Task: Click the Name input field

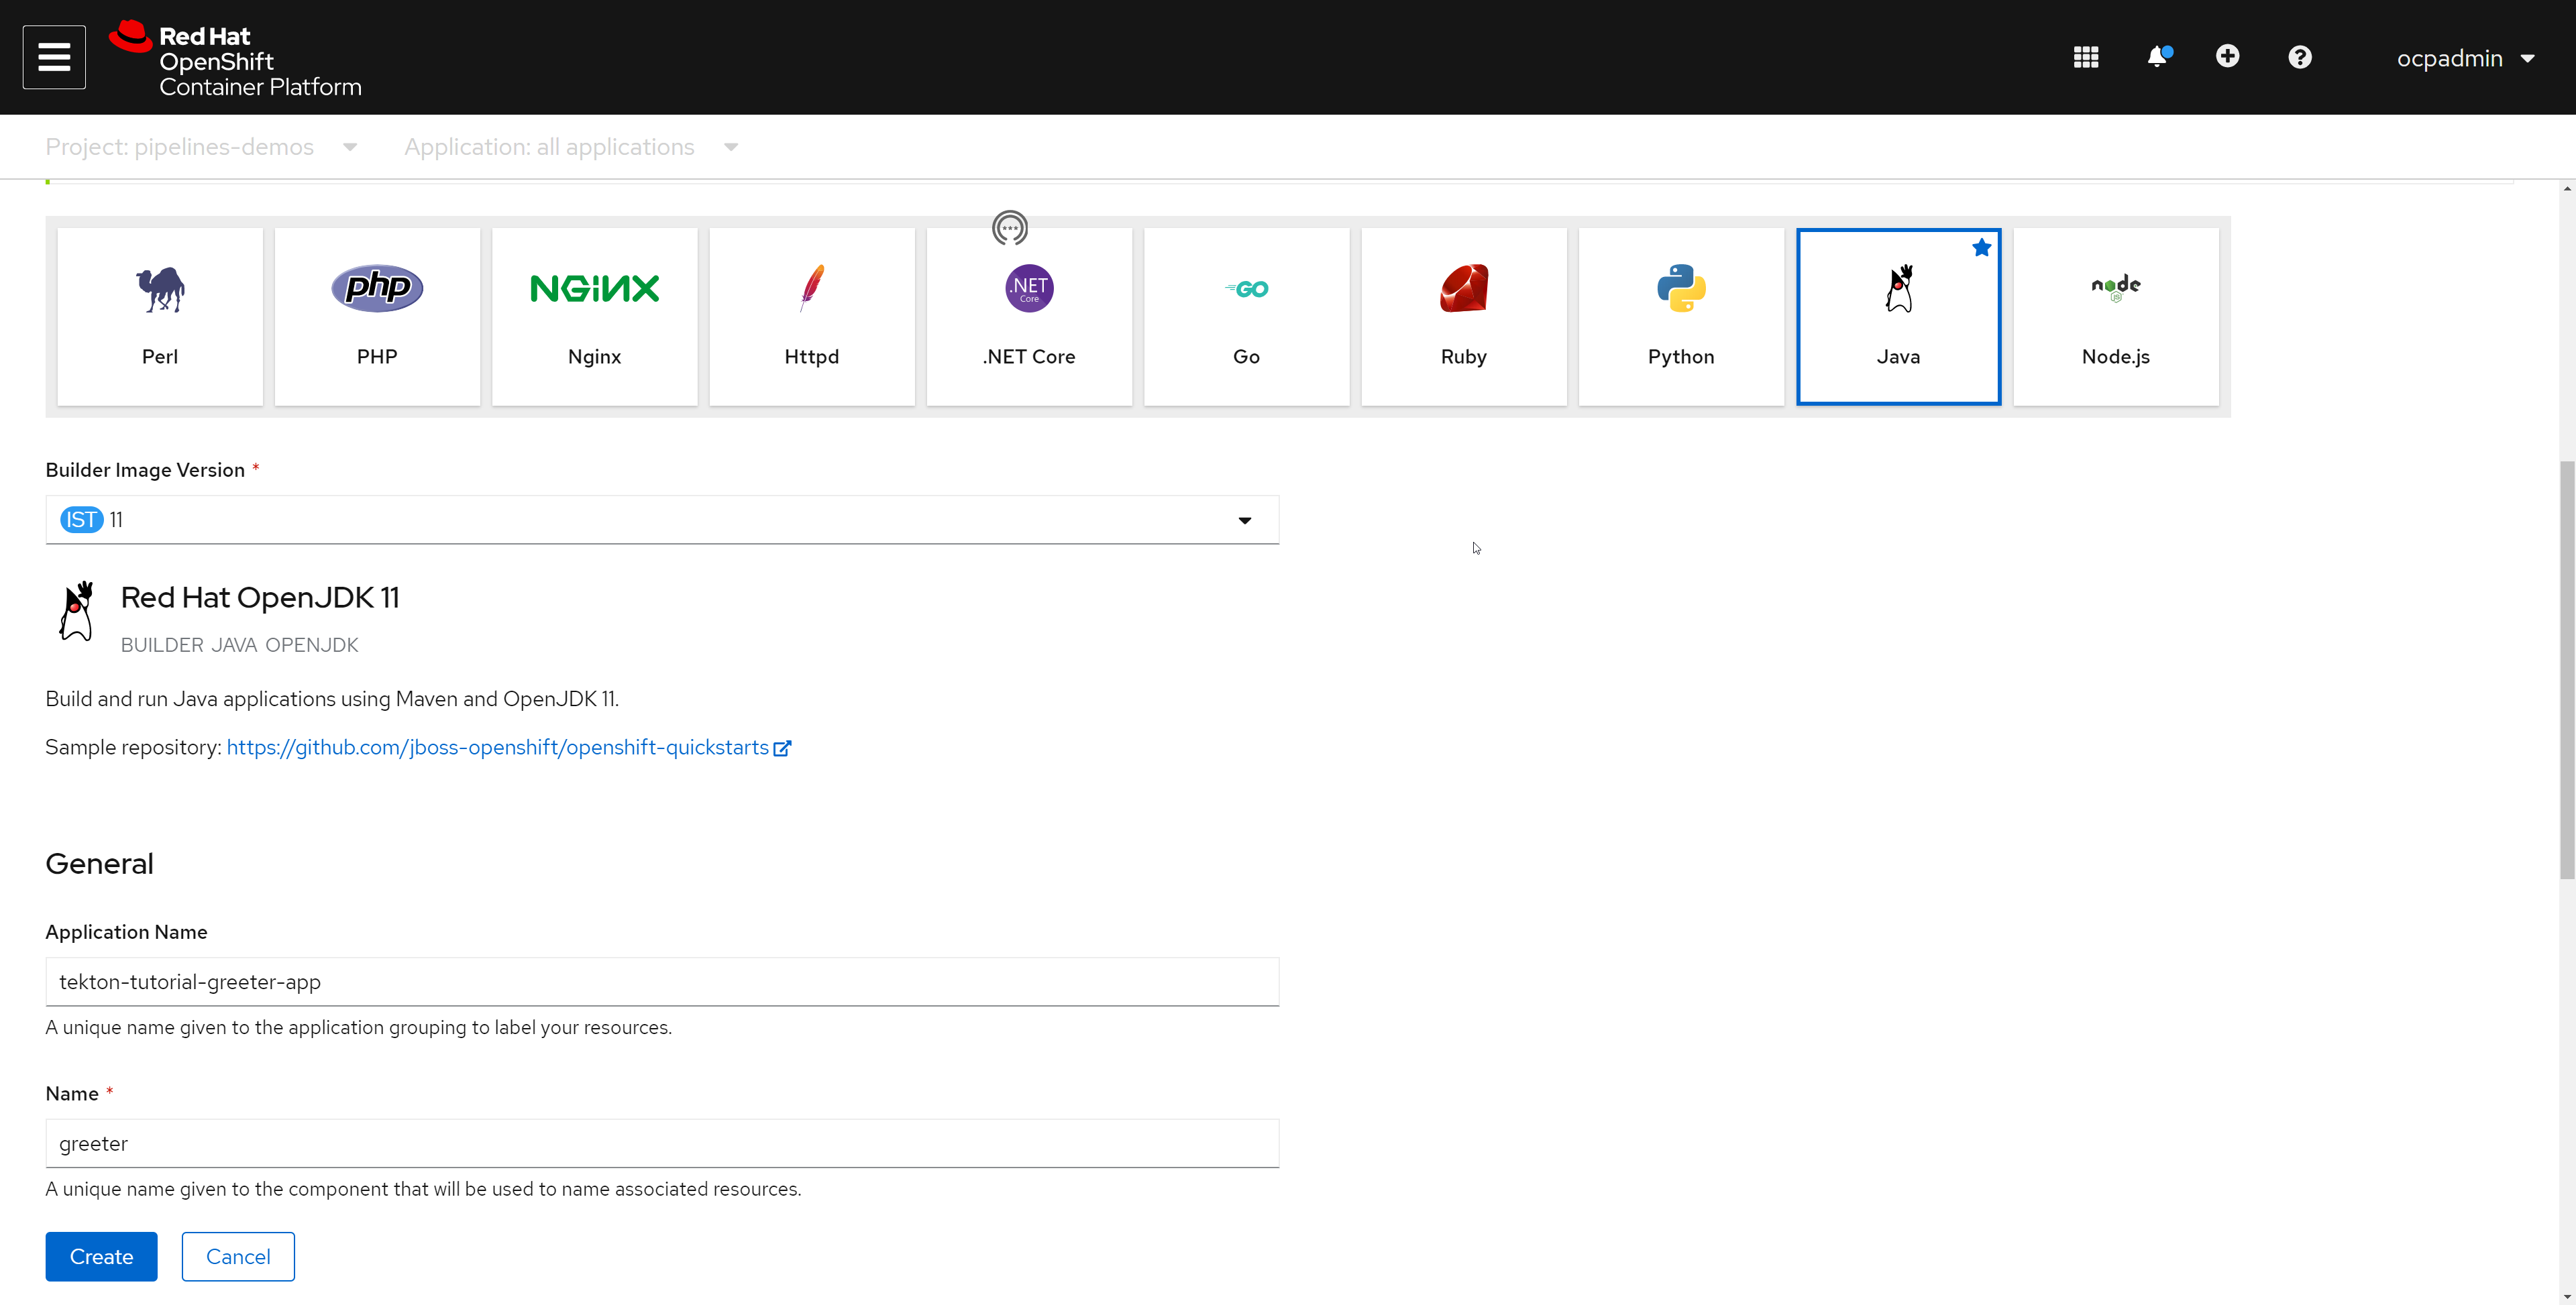Action: tap(662, 1143)
